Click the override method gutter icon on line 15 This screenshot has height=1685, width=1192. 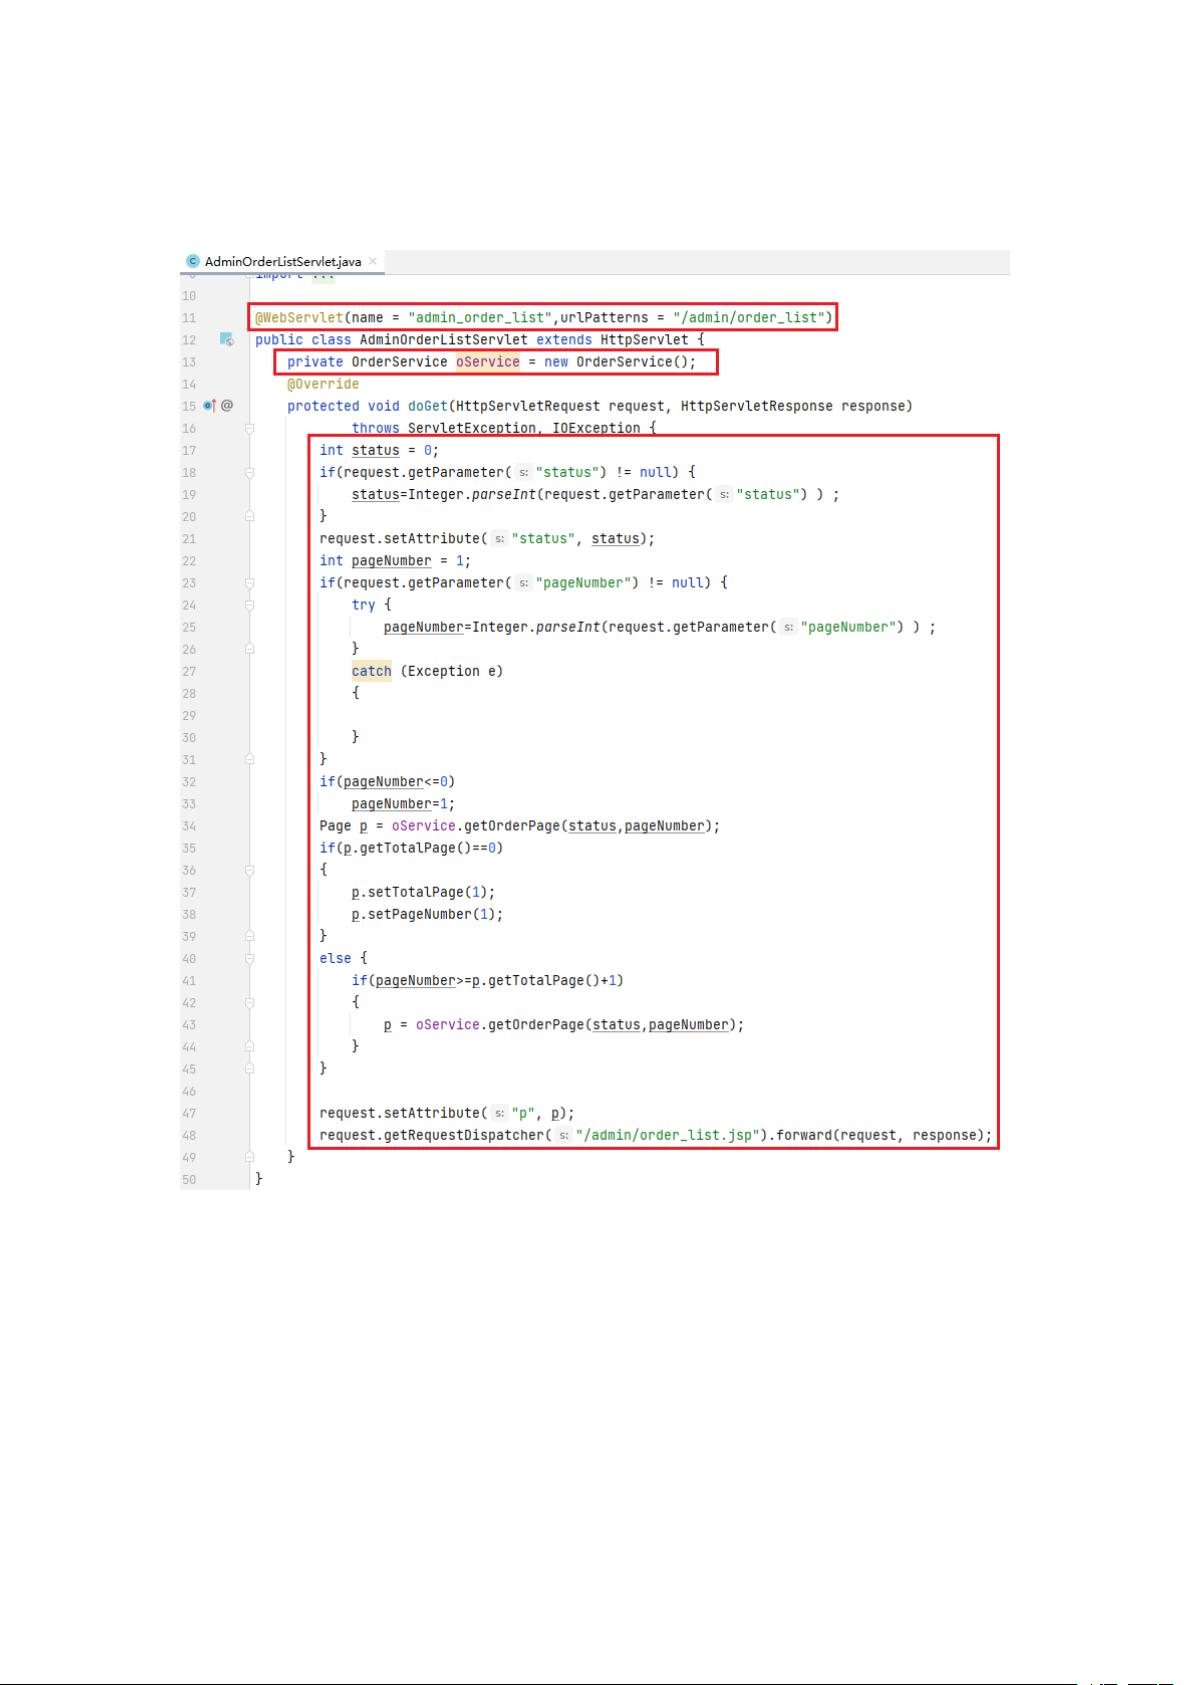click(x=210, y=406)
